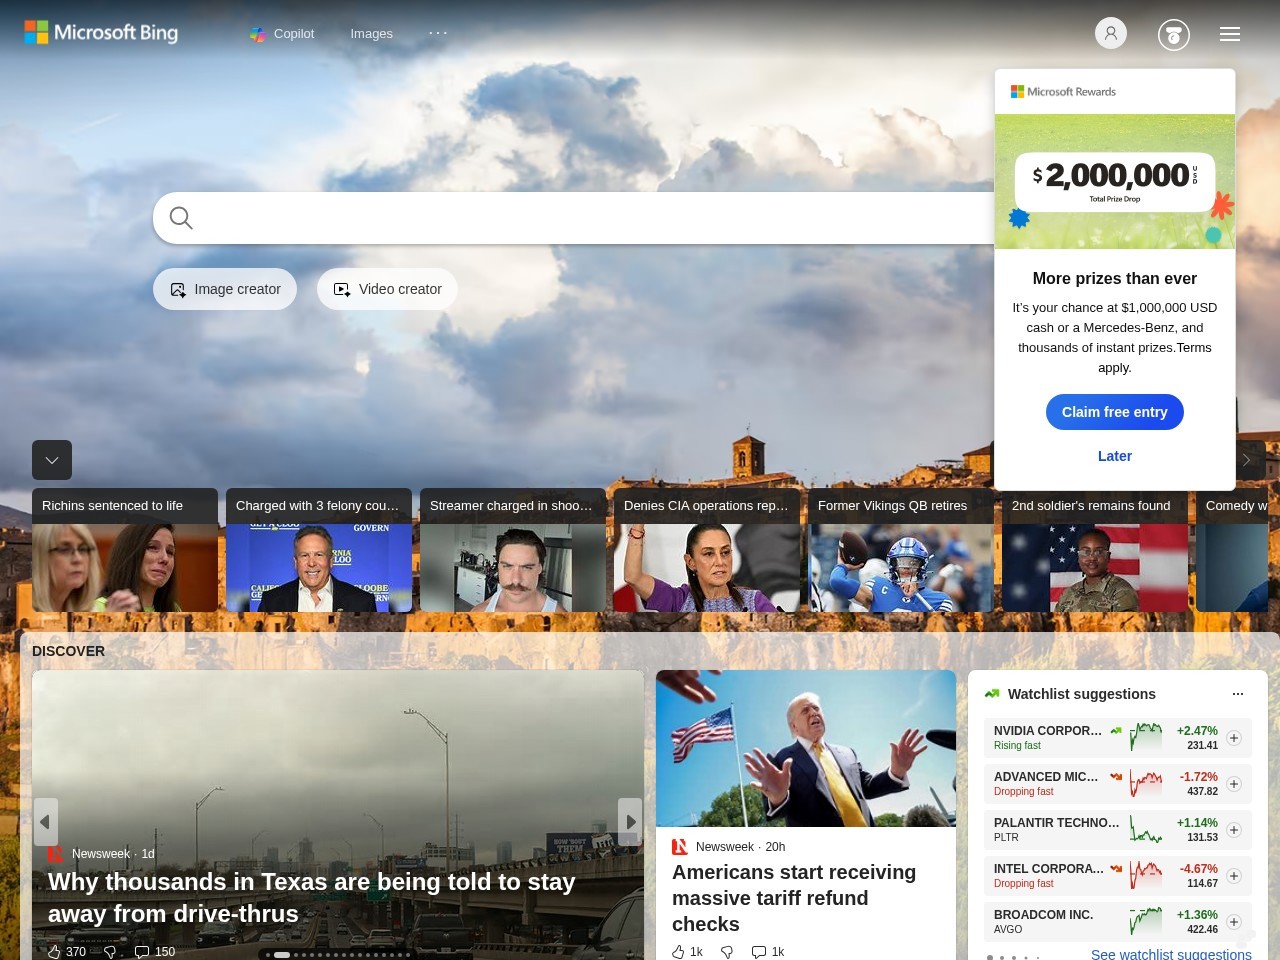Add Palantir Technologies to watchlist
Viewport: 1280px width, 960px height.
pos(1234,830)
